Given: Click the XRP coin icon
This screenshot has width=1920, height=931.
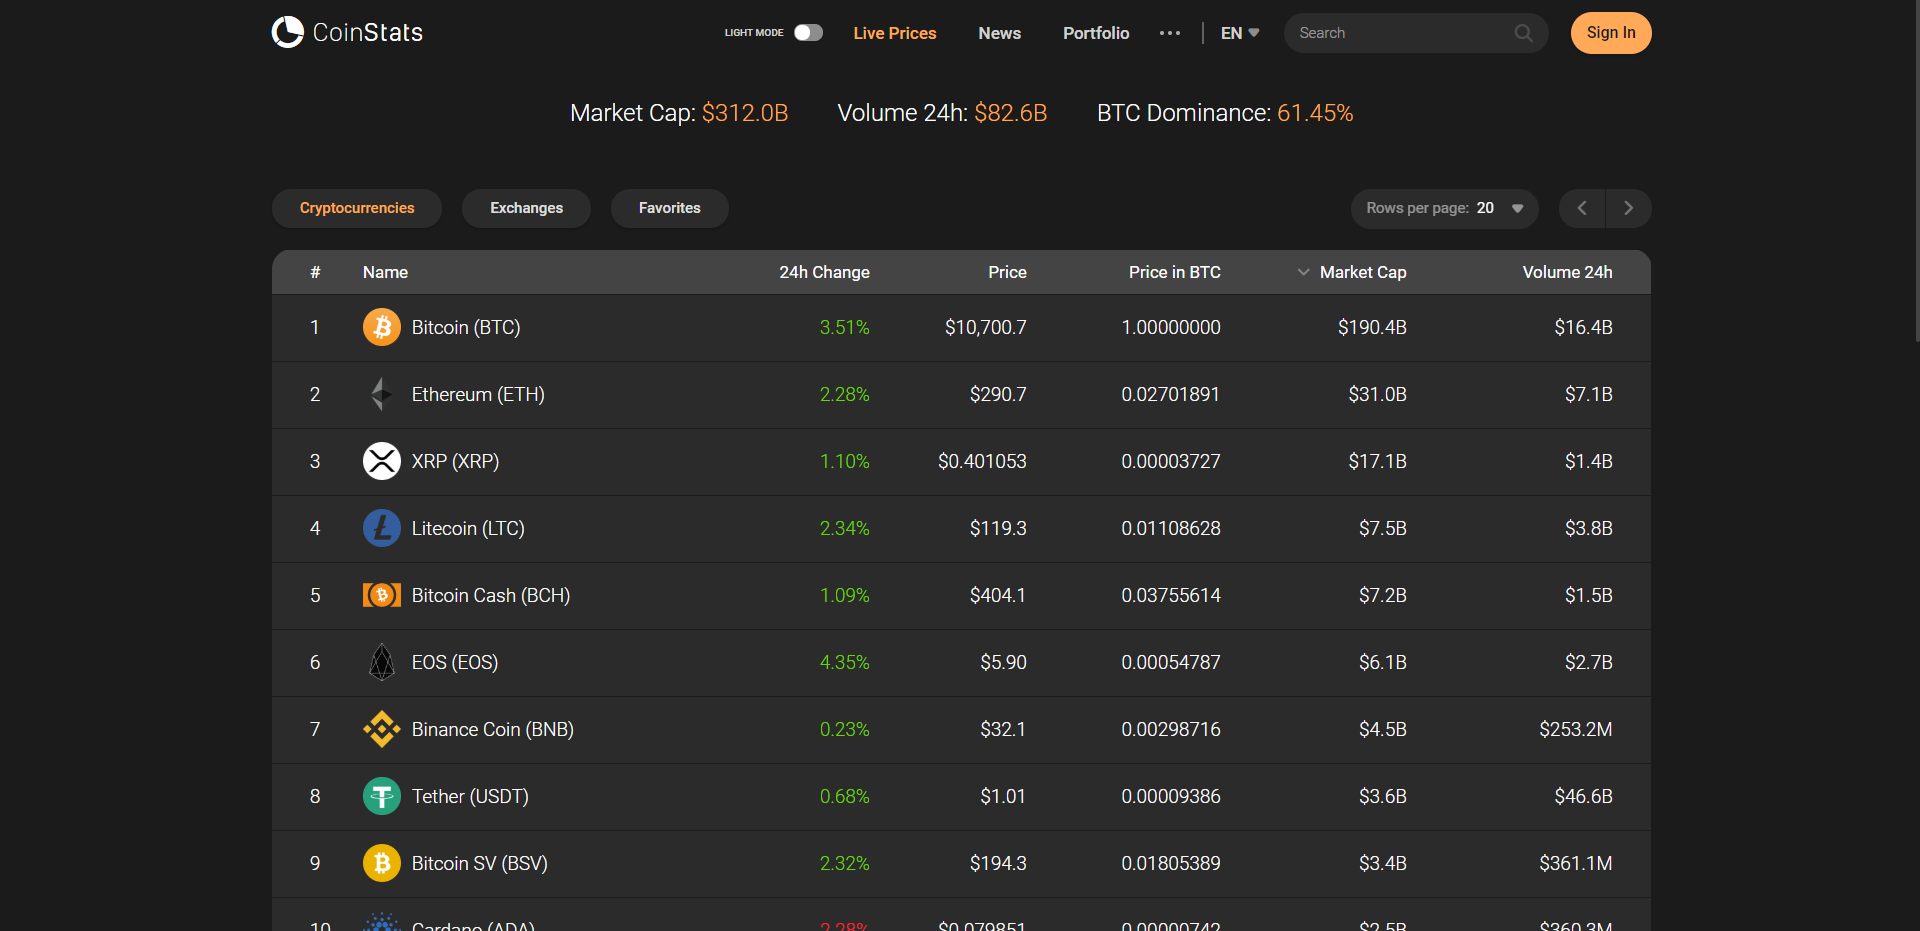Looking at the screenshot, I should (382, 461).
